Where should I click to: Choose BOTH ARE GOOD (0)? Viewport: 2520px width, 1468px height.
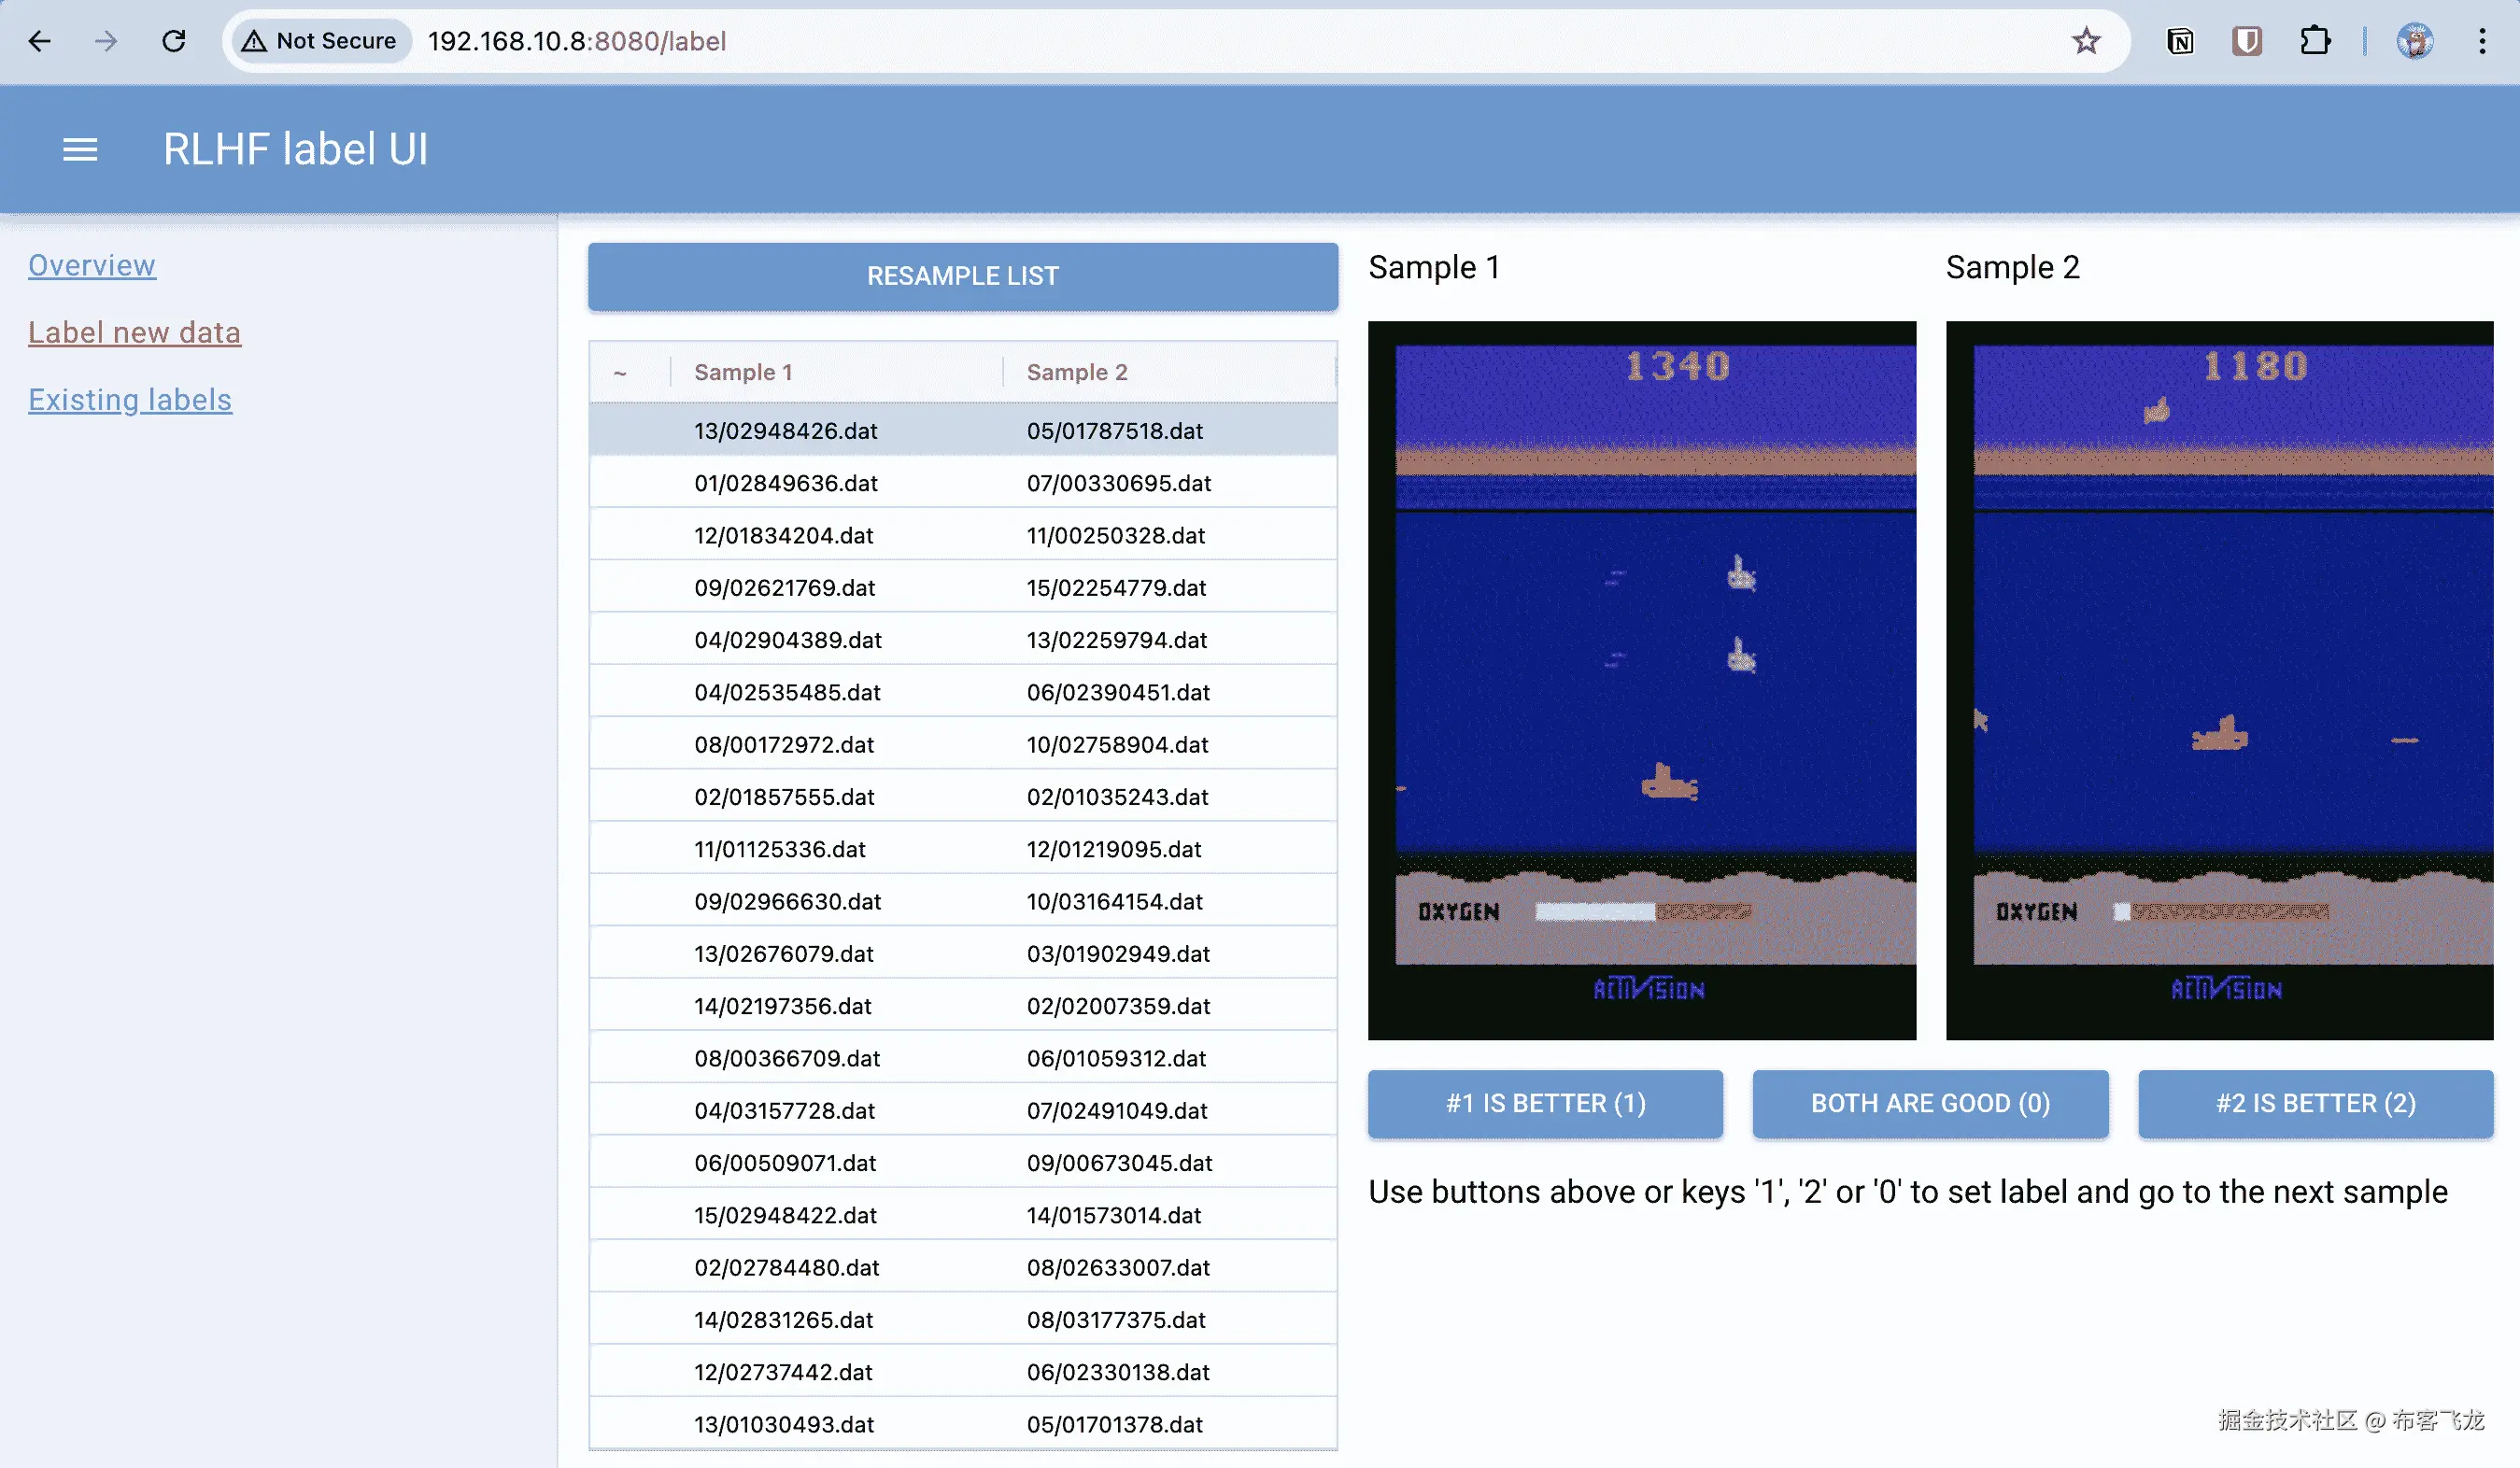point(1930,1103)
